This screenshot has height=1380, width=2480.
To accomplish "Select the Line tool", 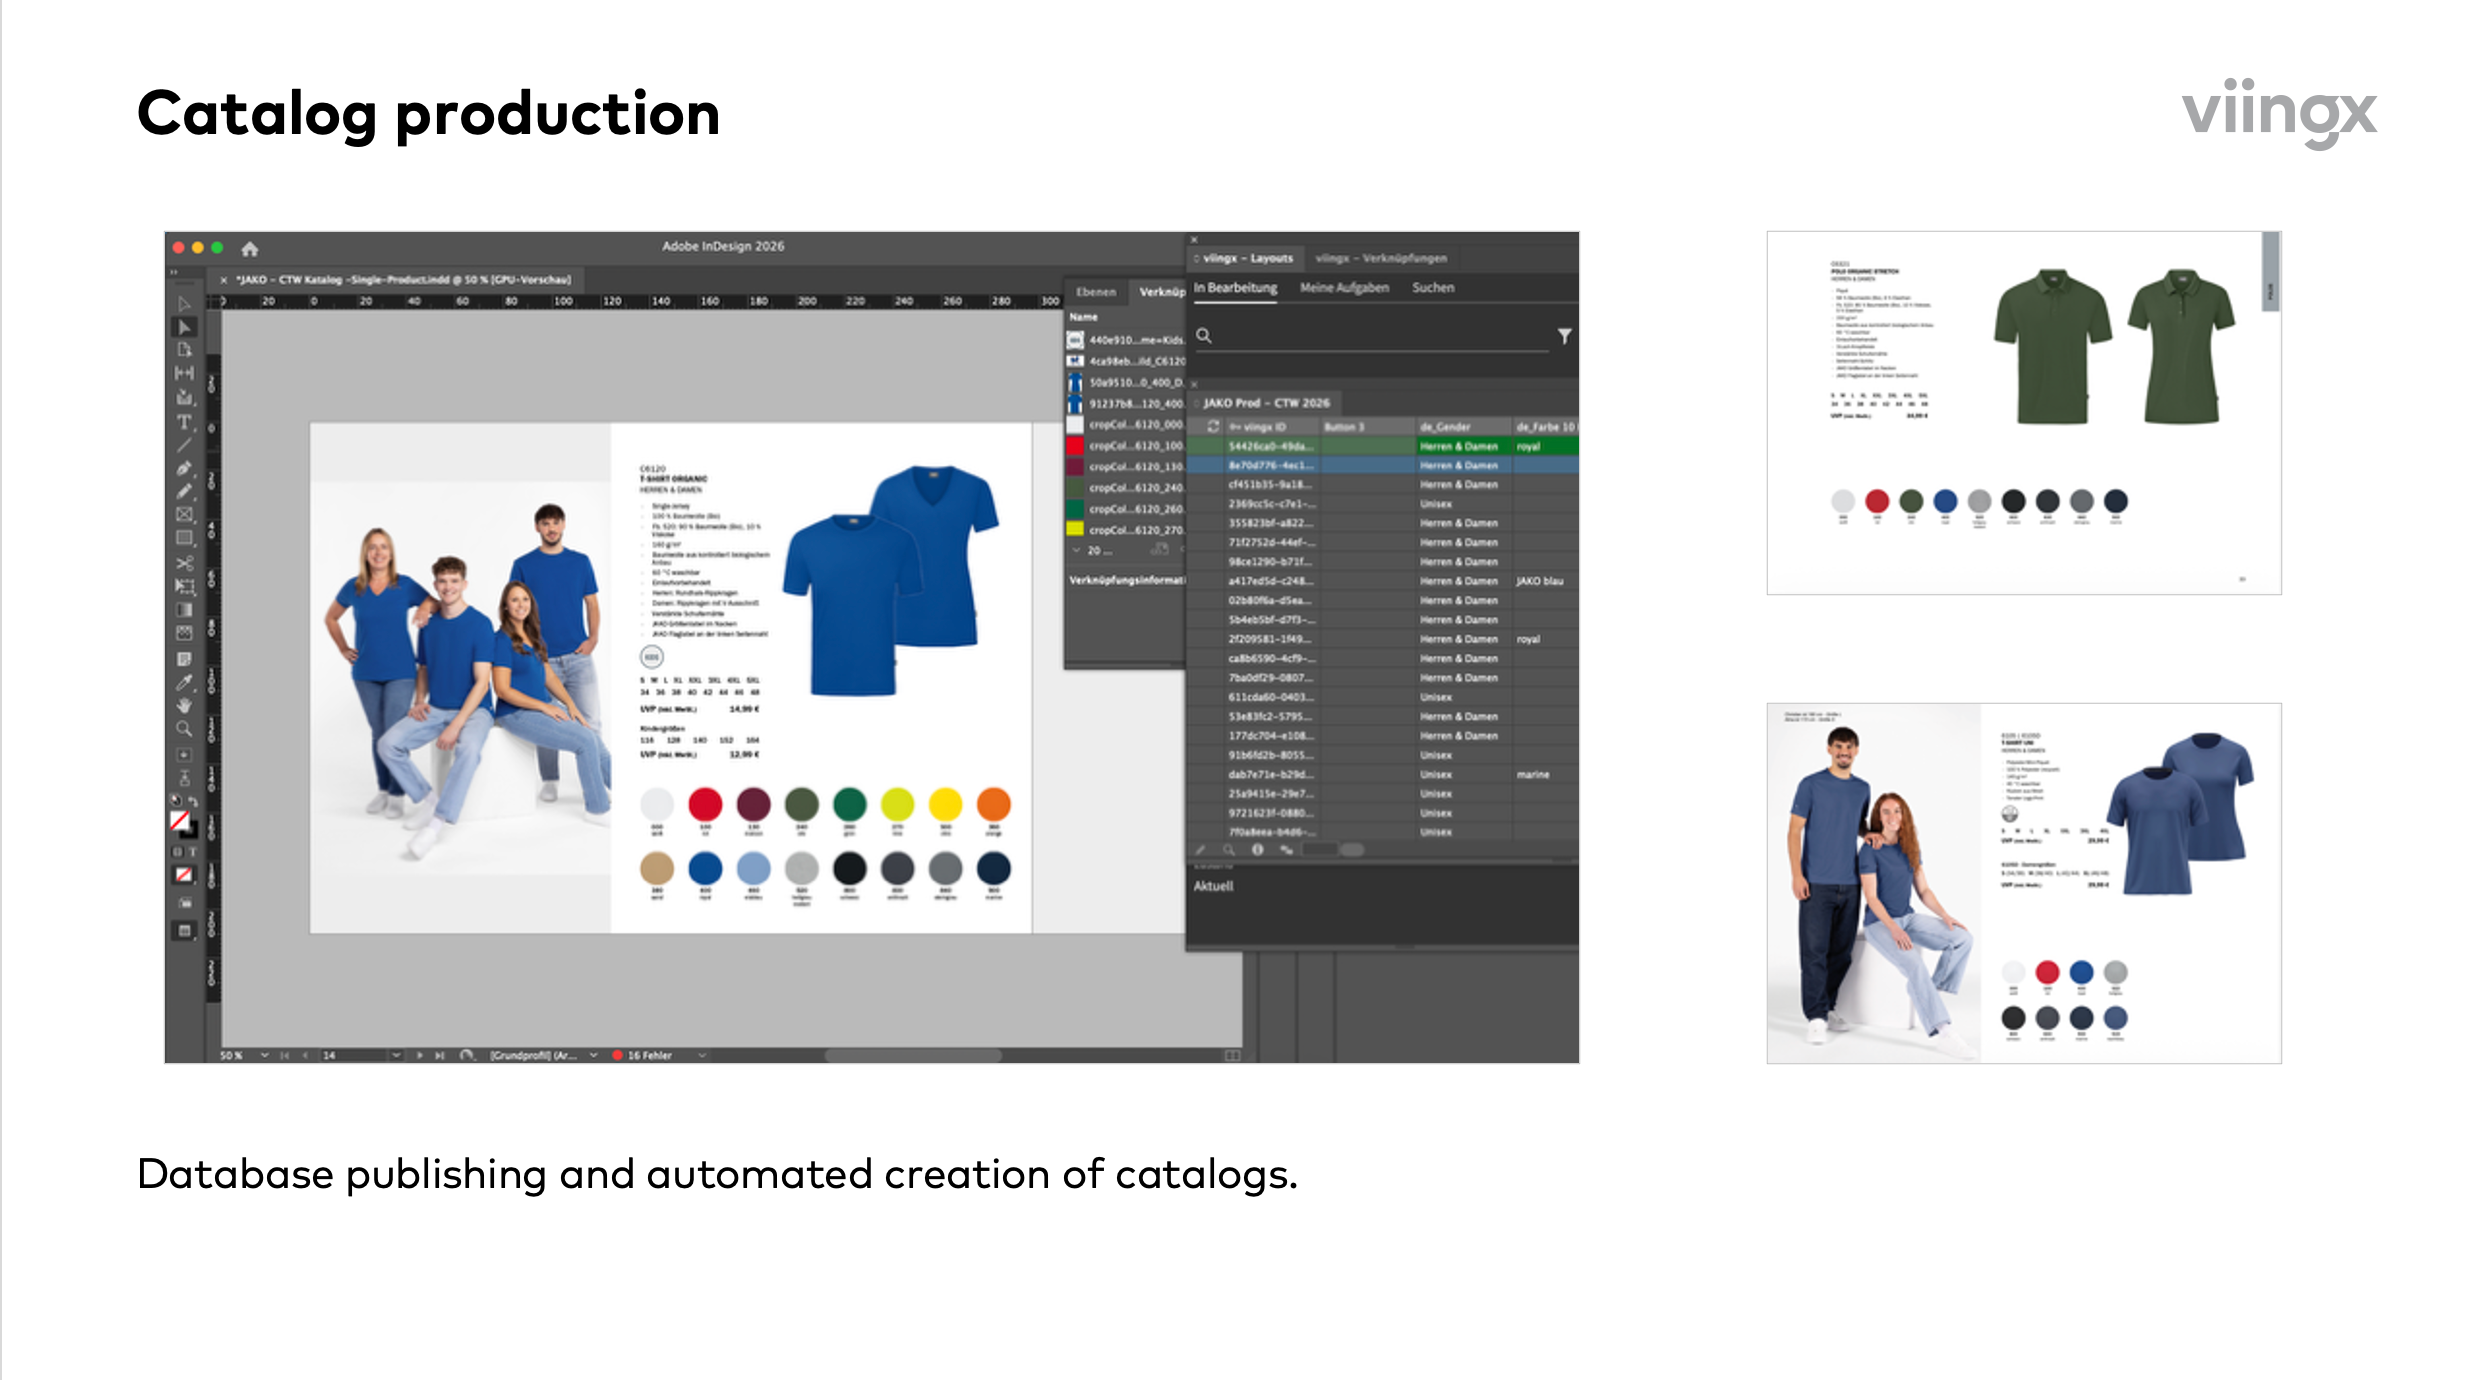I will [184, 445].
